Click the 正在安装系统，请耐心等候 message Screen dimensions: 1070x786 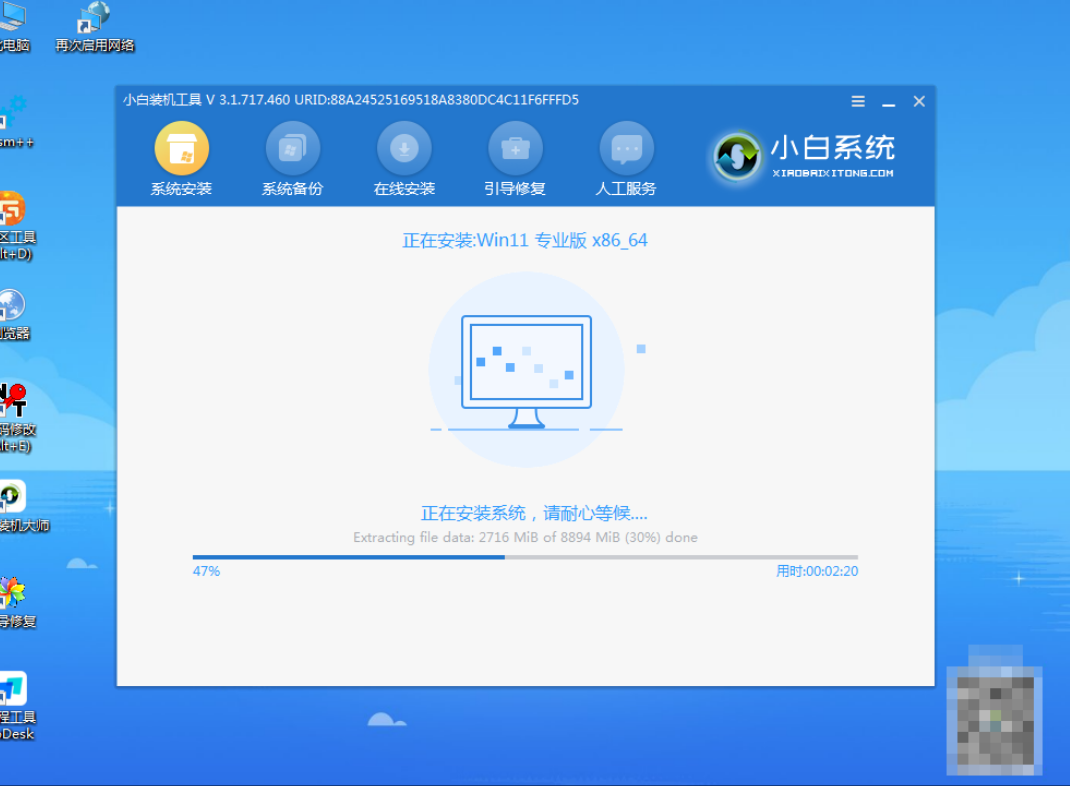pyautogui.click(x=534, y=513)
